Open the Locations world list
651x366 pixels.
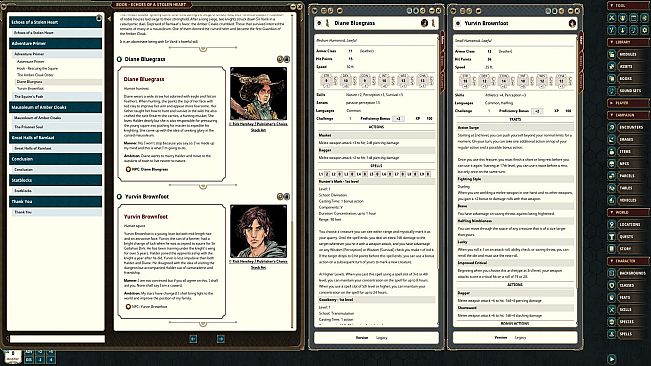click(x=627, y=224)
